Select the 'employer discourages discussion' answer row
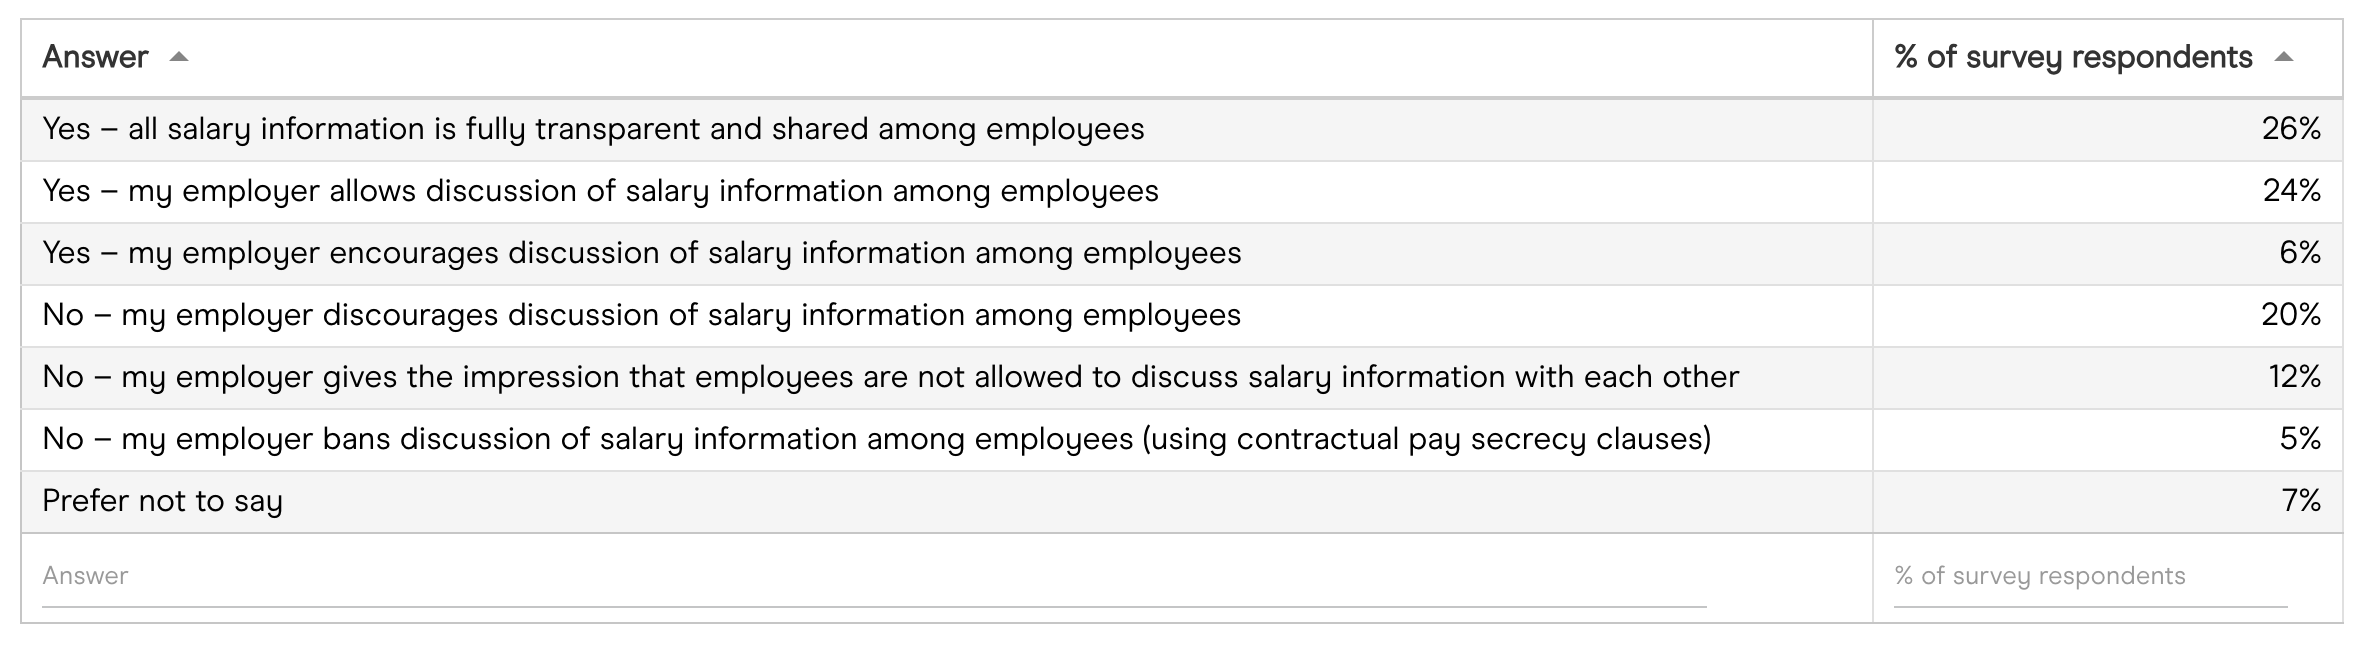 click(641, 315)
